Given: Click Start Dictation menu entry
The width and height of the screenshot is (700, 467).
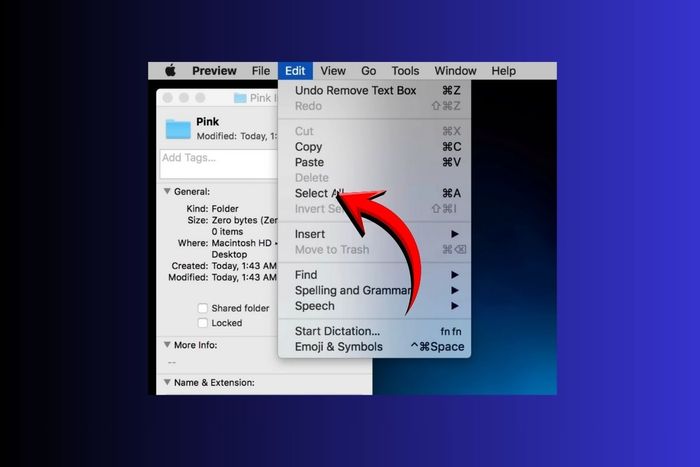Looking at the screenshot, I should 374,331.
